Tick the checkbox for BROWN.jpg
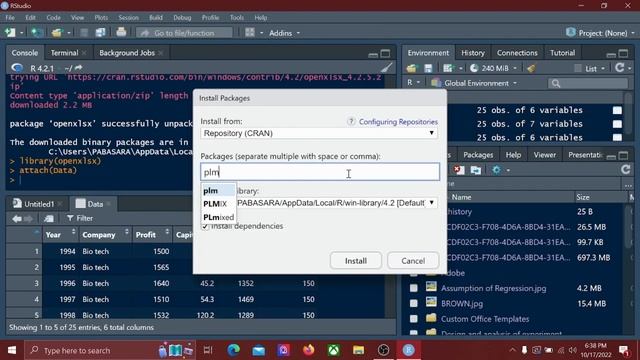640x360 pixels. (x=413, y=303)
